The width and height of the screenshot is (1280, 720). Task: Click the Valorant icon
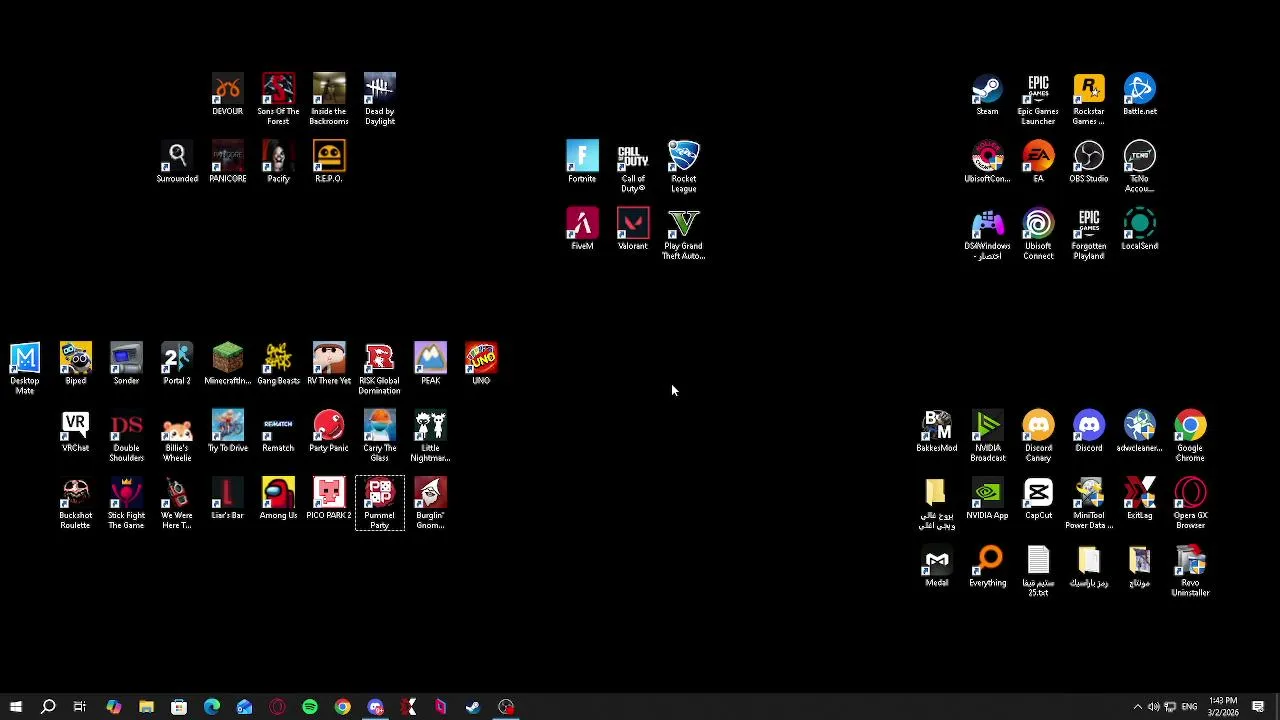click(x=633, y=229)
